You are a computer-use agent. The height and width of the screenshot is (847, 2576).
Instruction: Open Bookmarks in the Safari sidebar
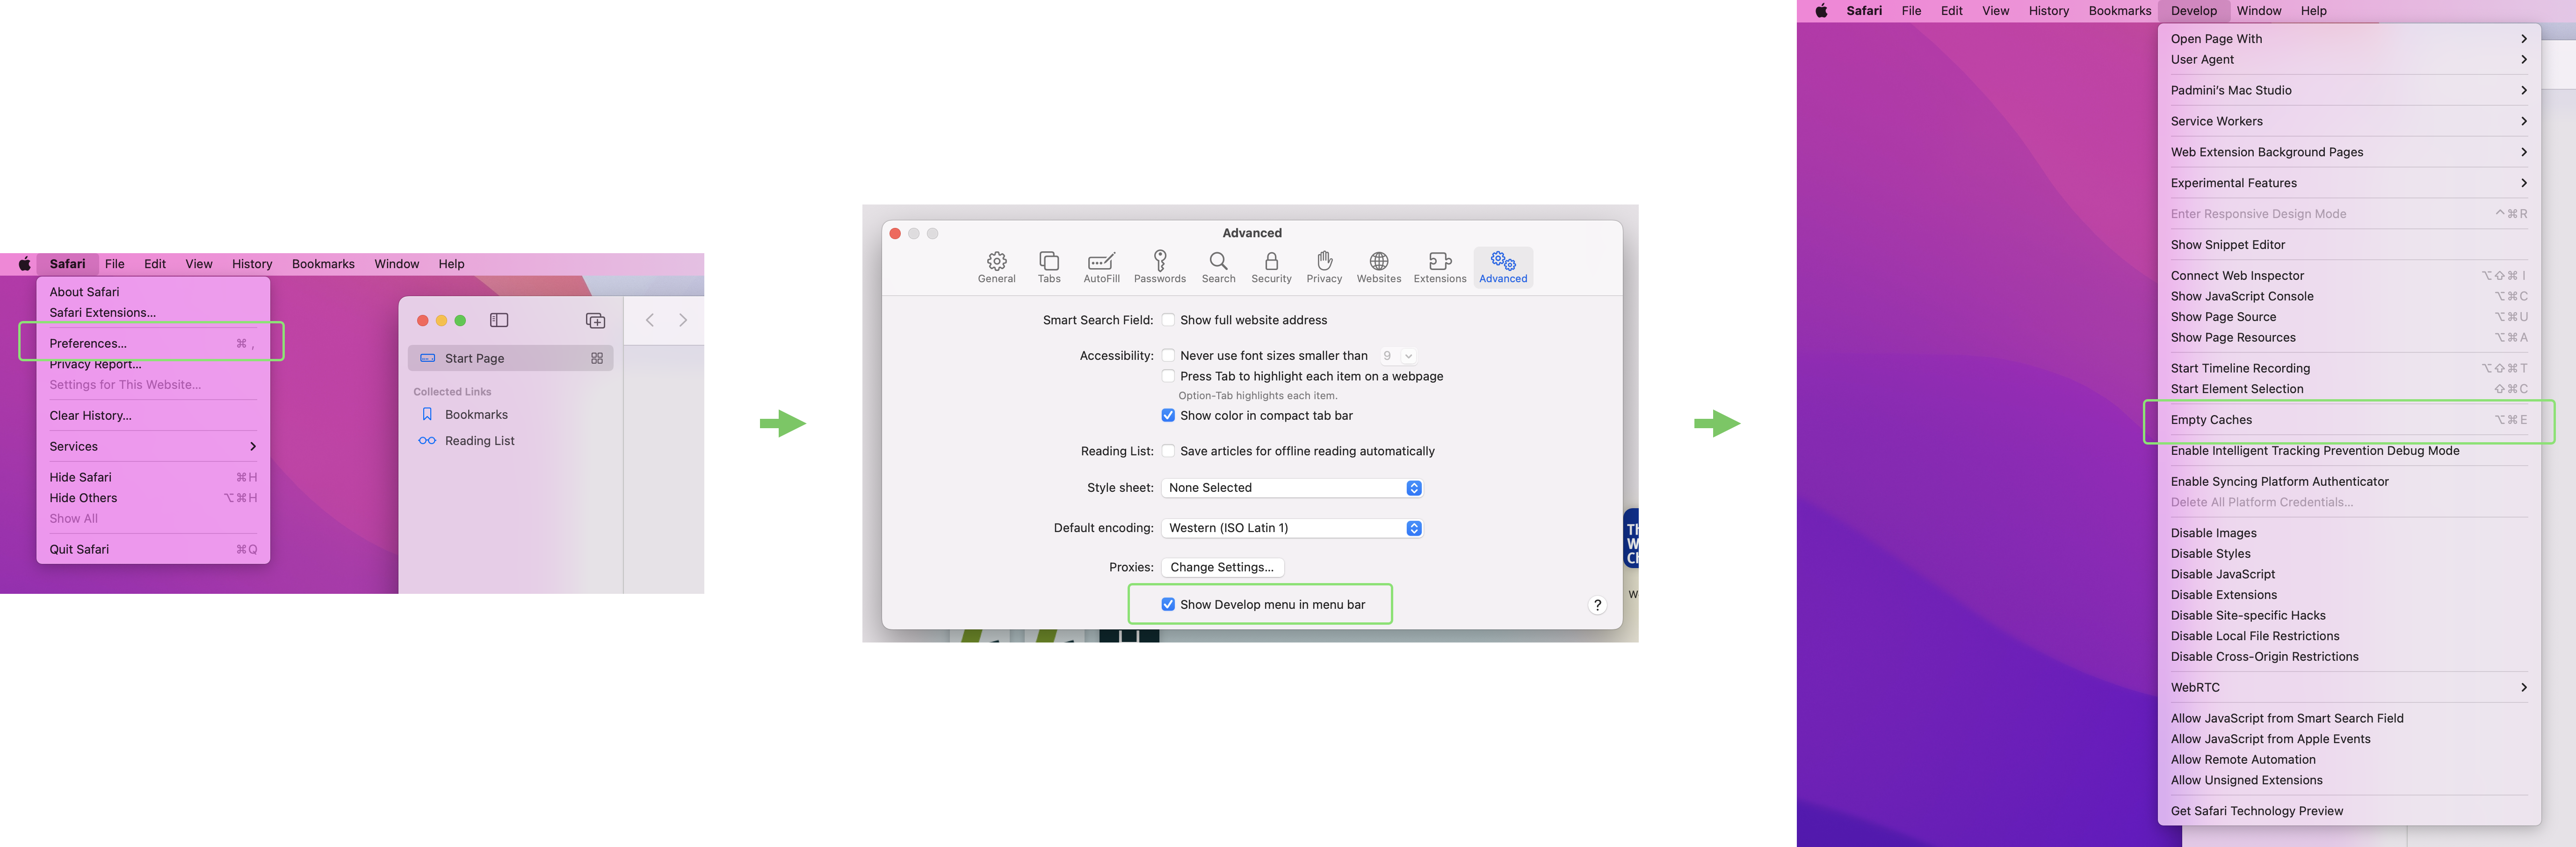pyautogui.click(x=476, y=414)
